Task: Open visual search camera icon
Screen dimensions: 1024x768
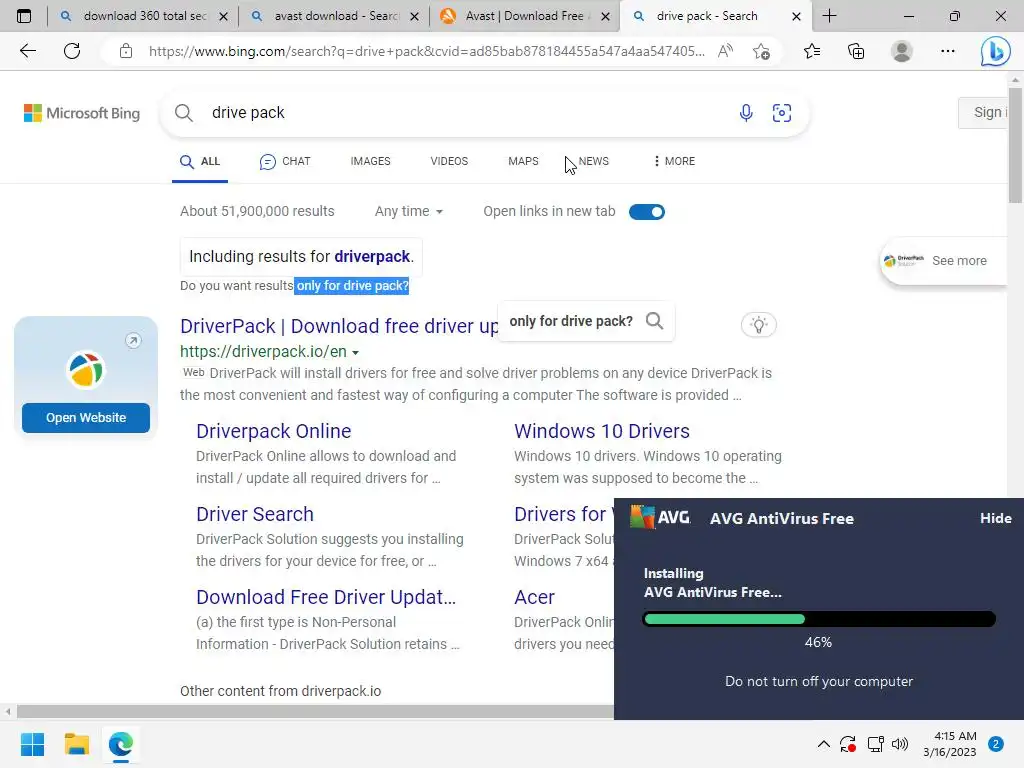Action: click(782, 113)
